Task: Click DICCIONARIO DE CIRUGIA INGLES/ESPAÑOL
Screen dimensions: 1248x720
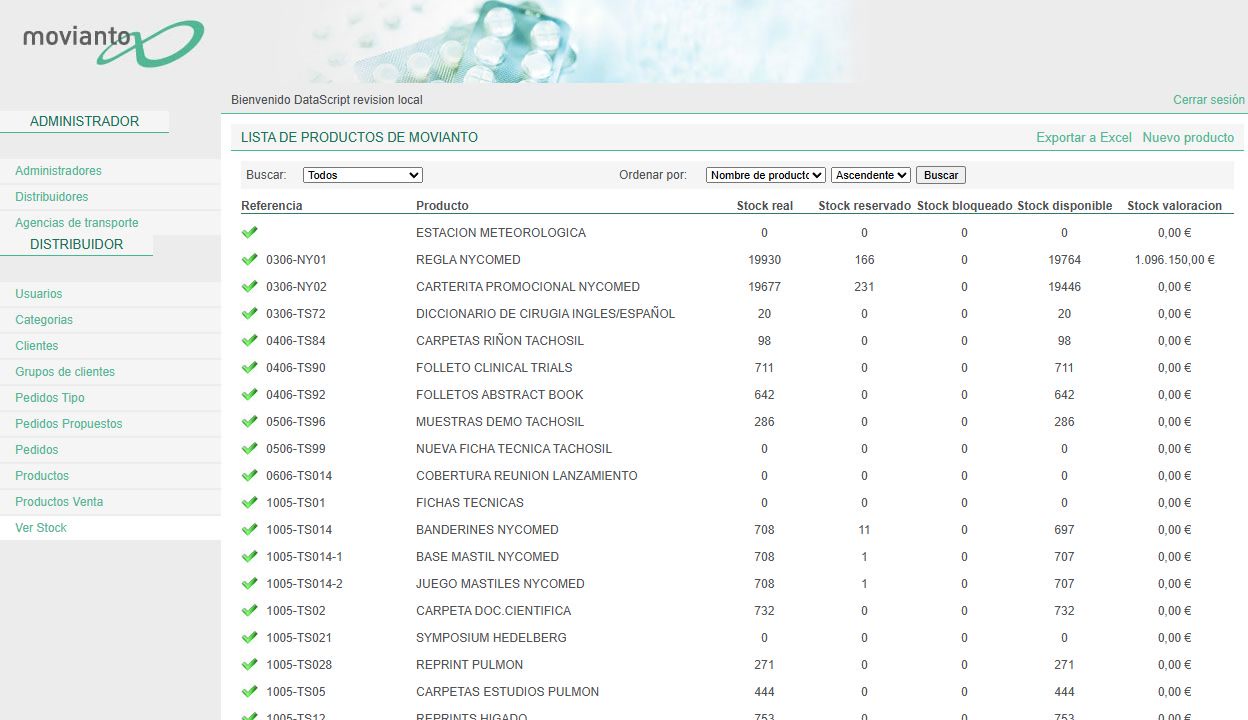Action: click(546, 314)
